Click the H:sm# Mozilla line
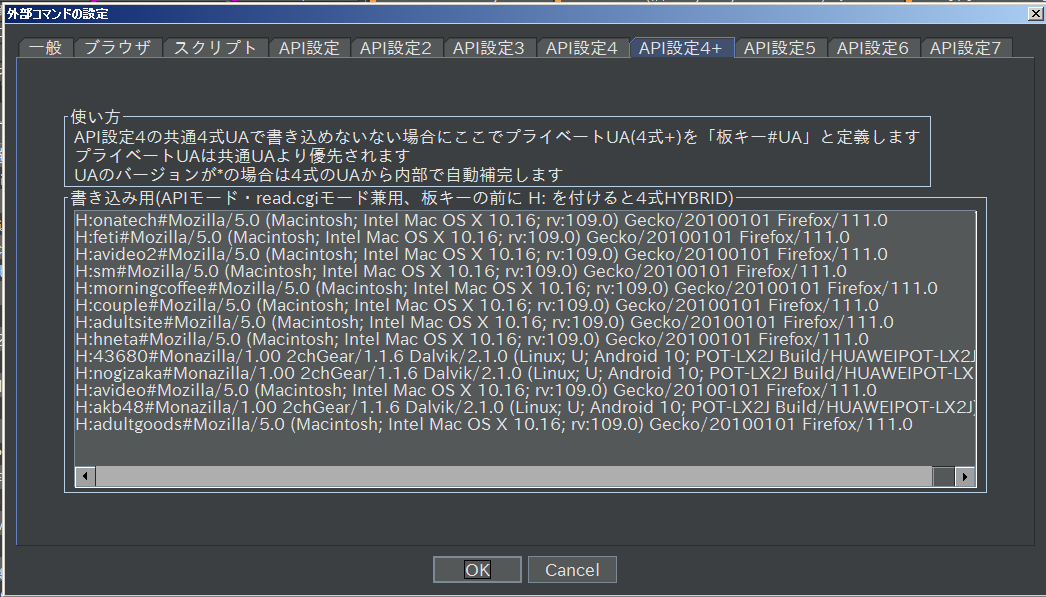 [461, 271]
